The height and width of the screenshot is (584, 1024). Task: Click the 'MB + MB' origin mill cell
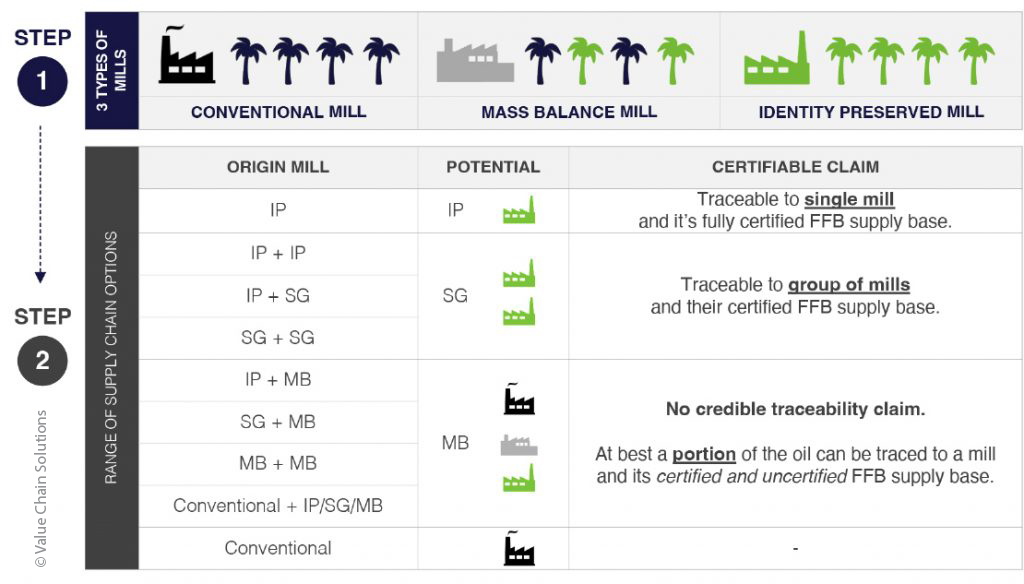click(x=278, y=464)
